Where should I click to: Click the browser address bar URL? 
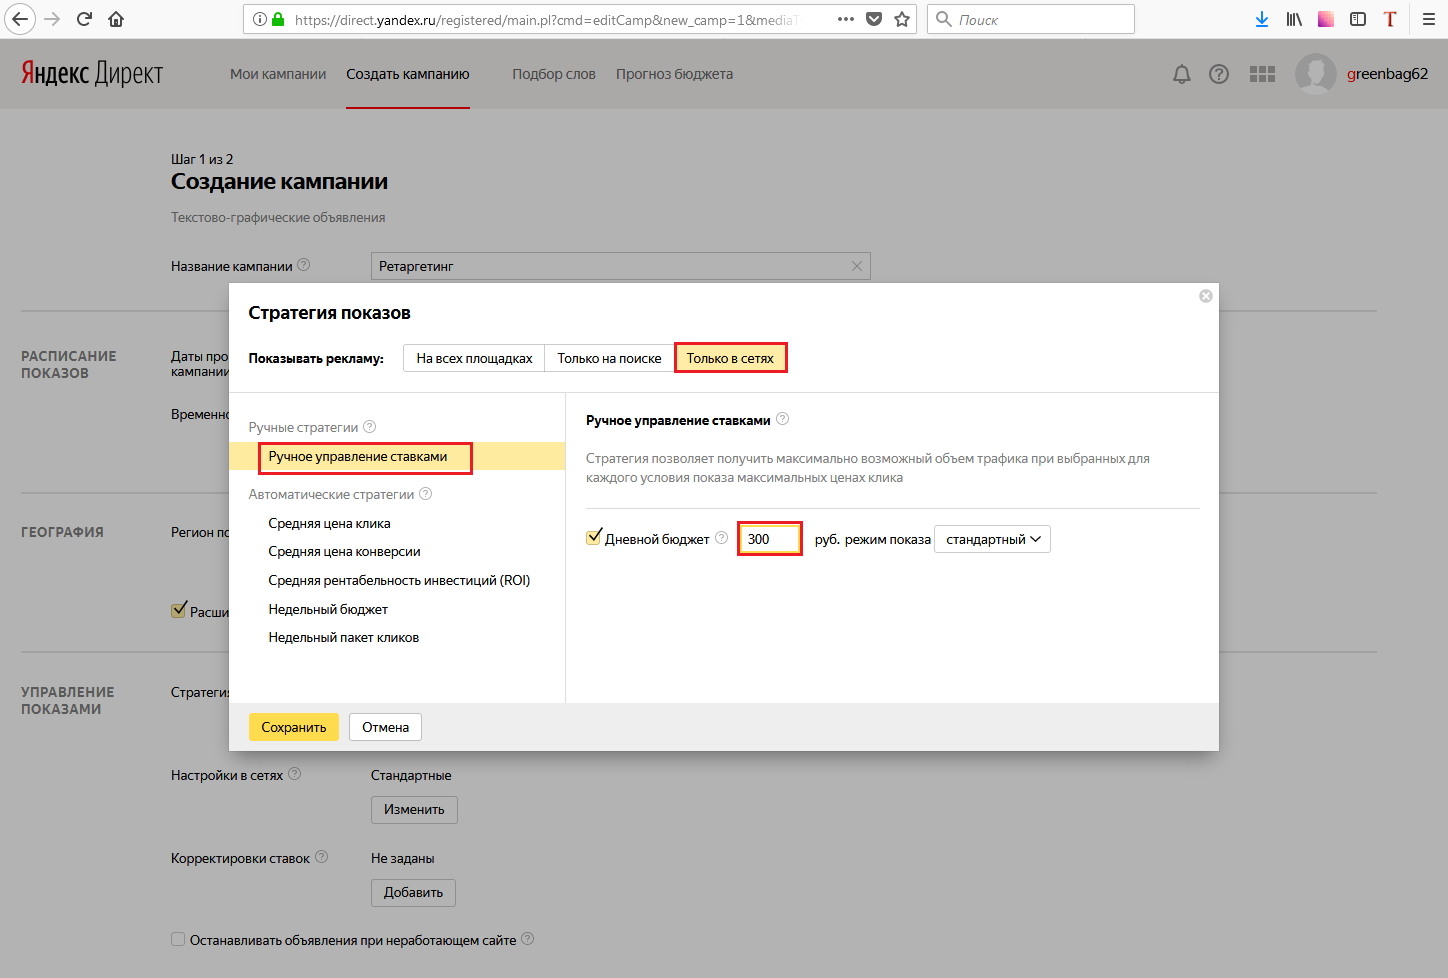click(545, 19)
